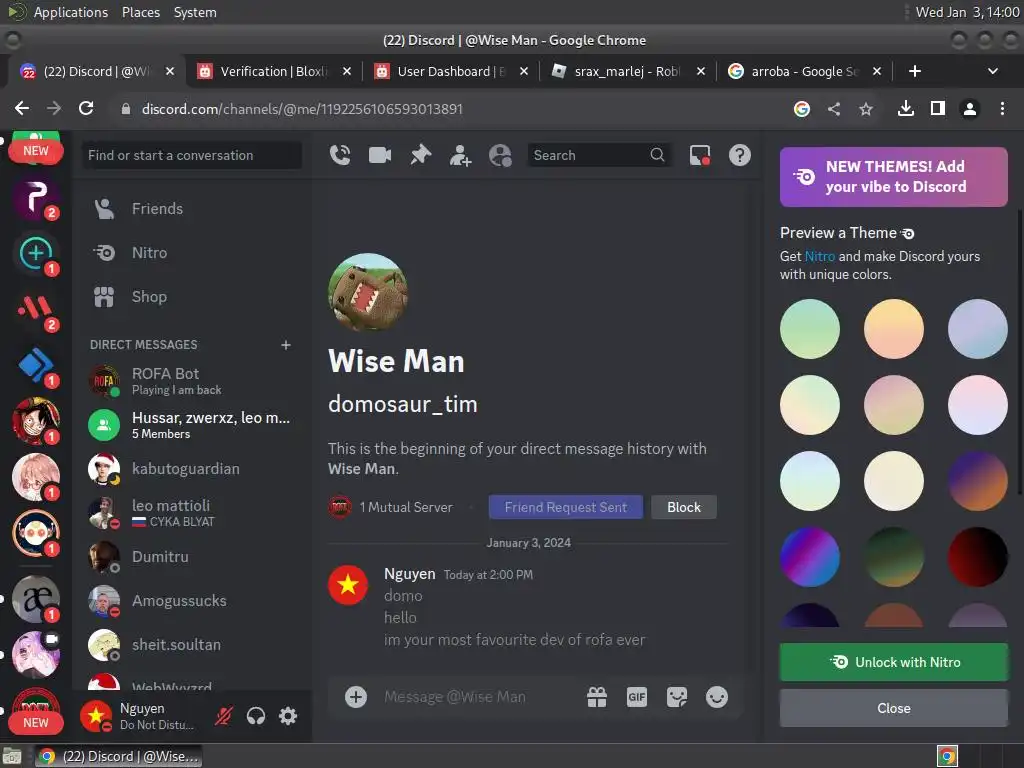Open the GIF picker

pyautogui.click(x=637, y=697)
